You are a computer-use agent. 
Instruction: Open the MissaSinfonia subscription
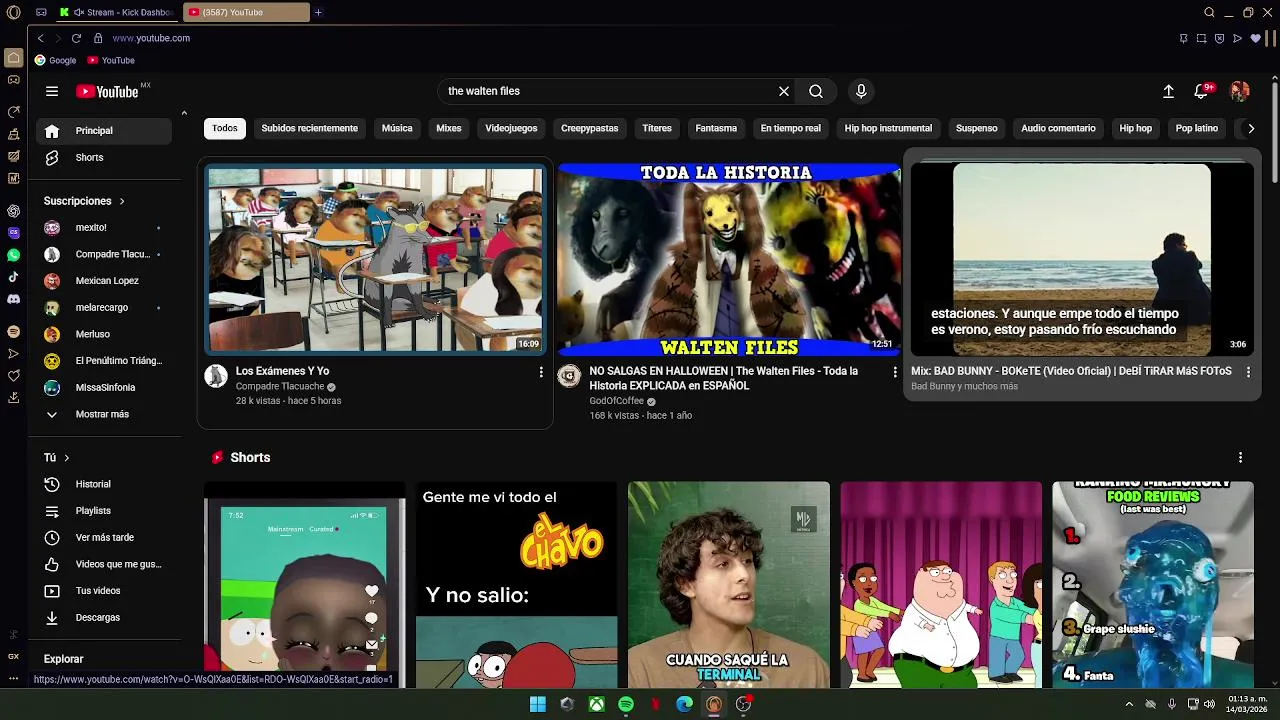click(x=104, y=388)
